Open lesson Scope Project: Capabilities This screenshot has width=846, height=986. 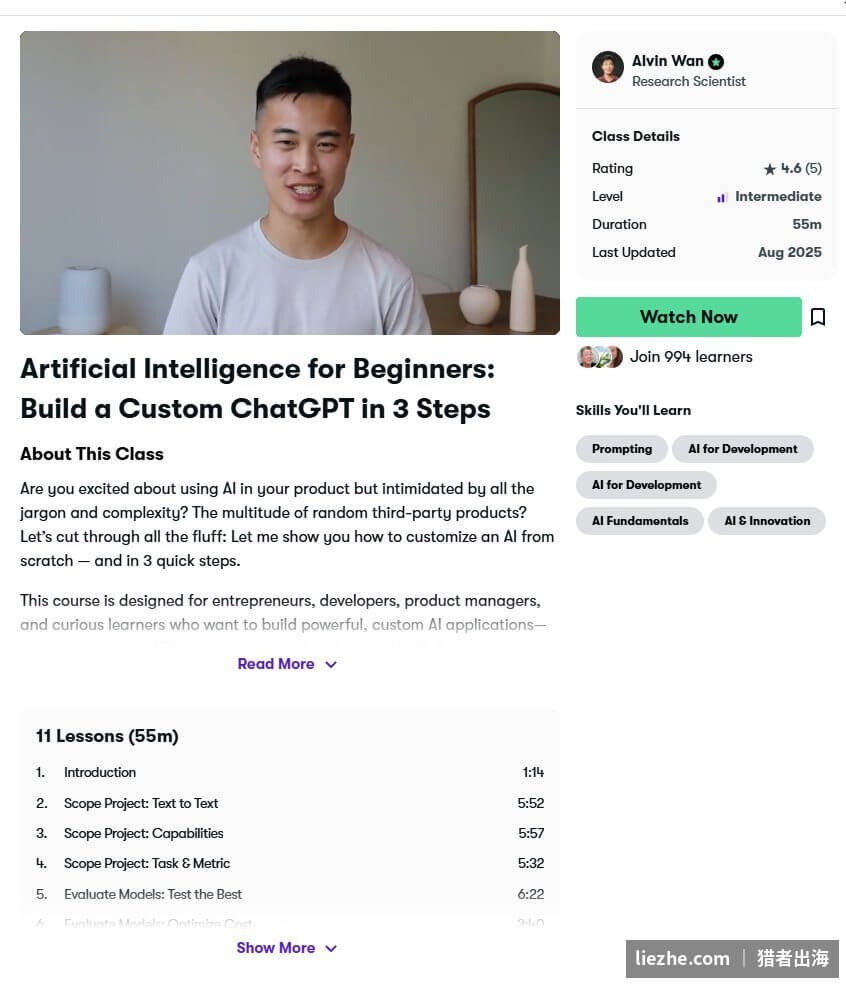[x=290, y=833]
